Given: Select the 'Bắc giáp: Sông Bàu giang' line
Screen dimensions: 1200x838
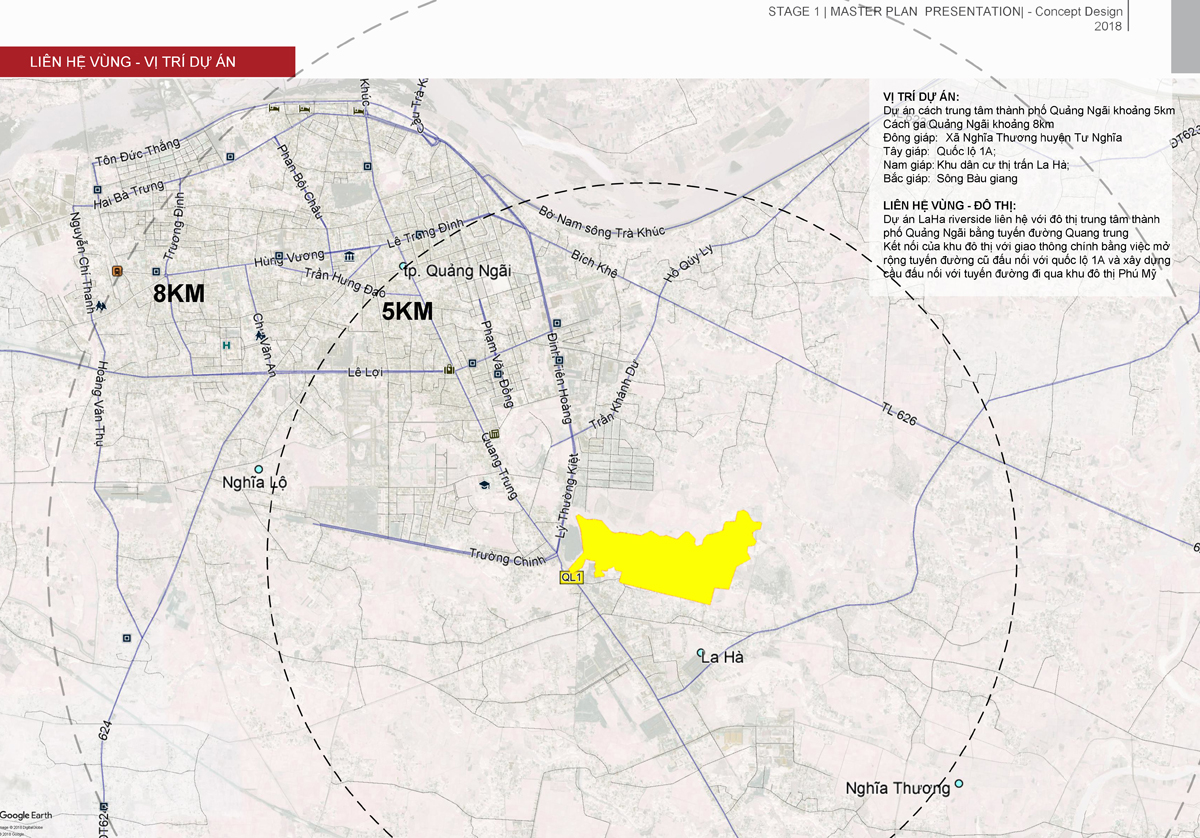Looking at the screenshot, I should (950, 178).
